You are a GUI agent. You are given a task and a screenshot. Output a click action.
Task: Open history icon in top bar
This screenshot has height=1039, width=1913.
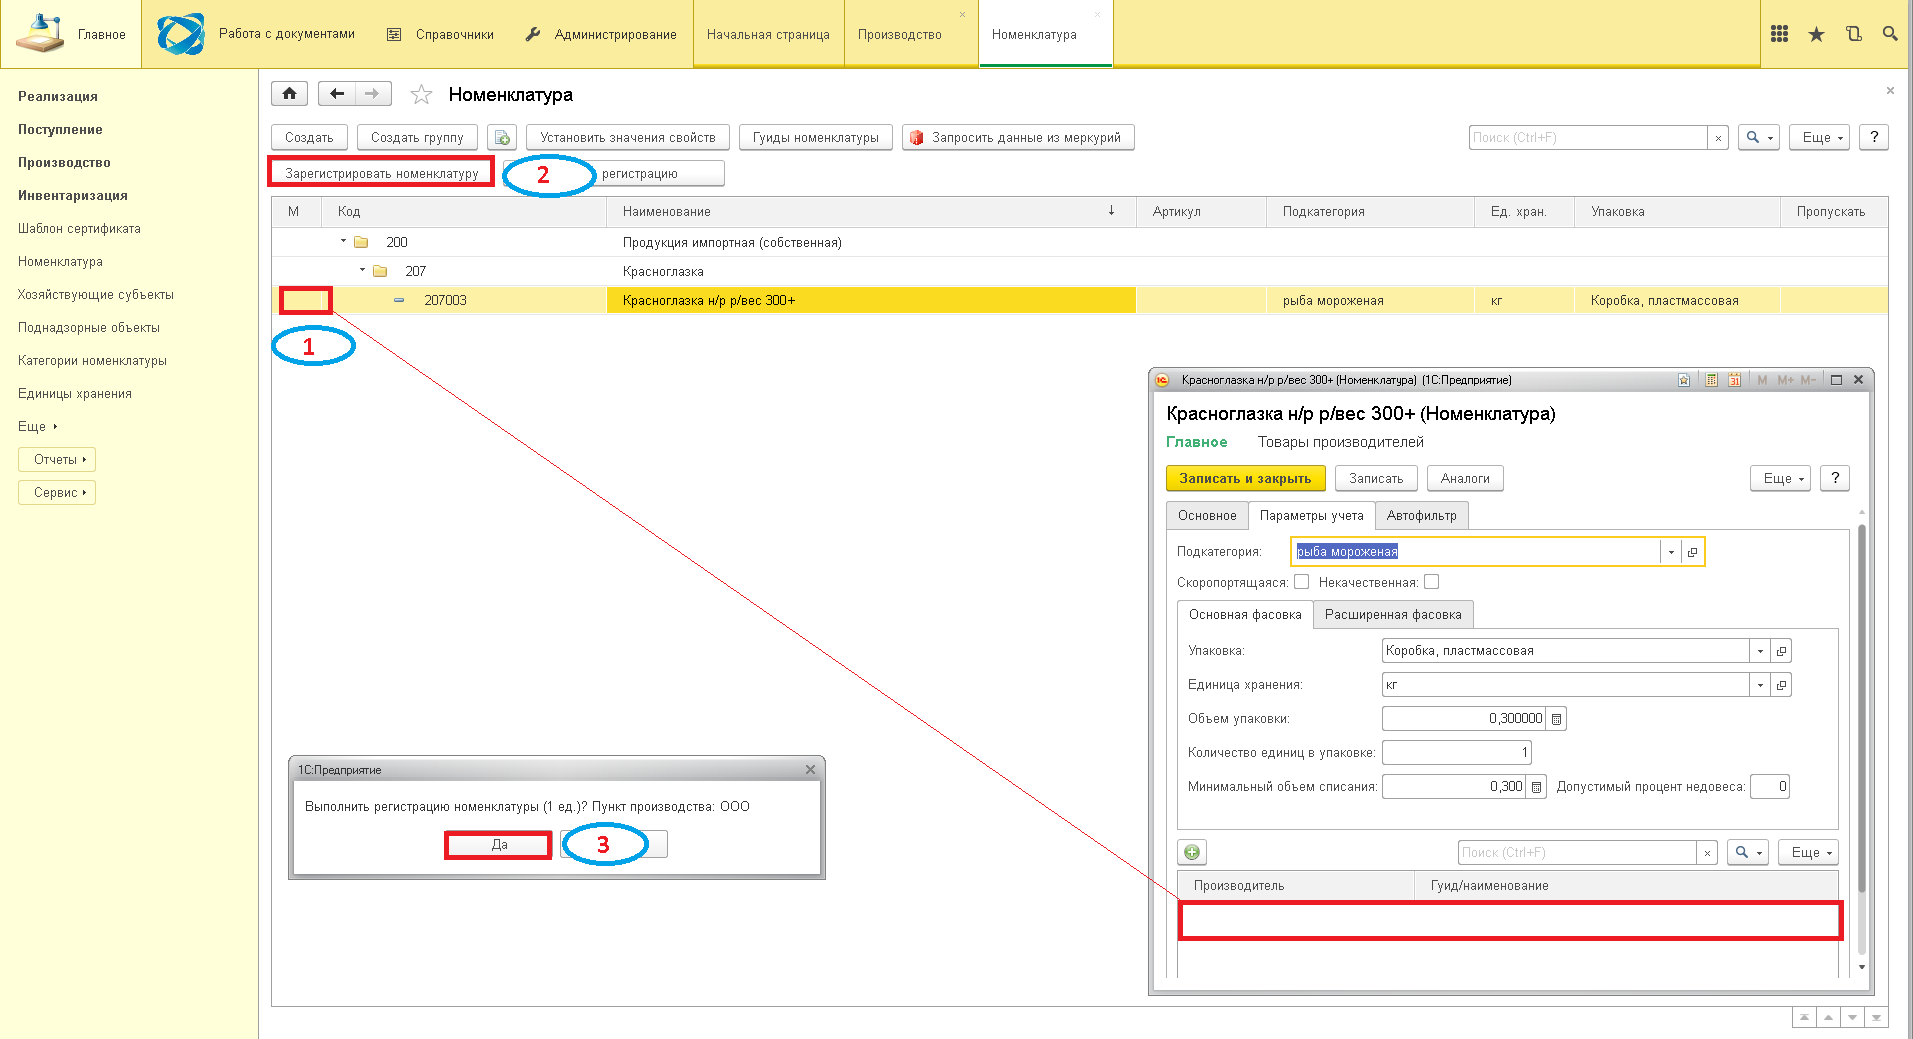point(1853,34)
